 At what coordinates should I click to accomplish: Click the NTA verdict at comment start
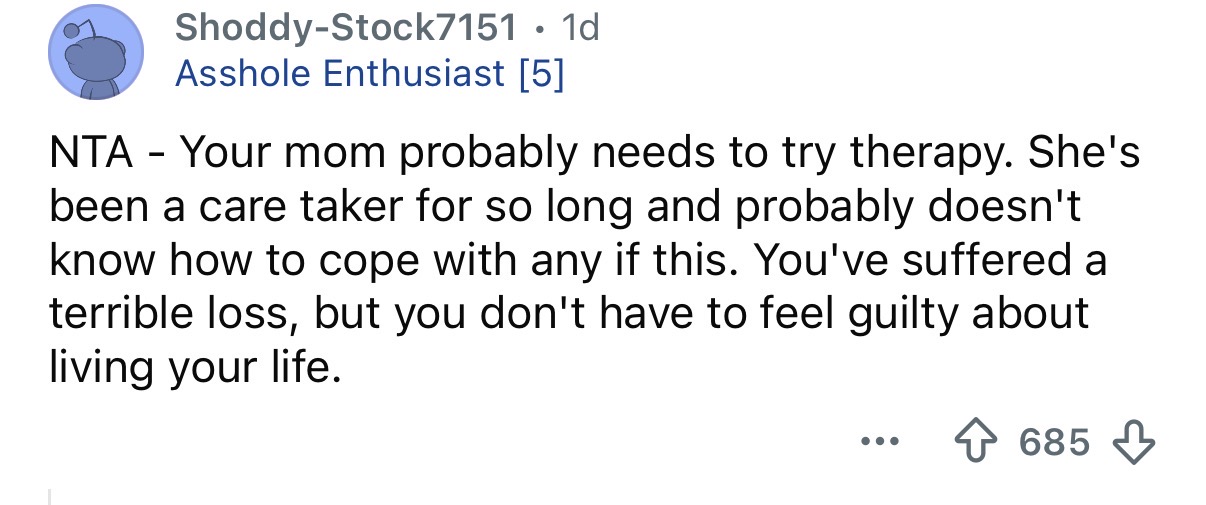tap(90, 156)
